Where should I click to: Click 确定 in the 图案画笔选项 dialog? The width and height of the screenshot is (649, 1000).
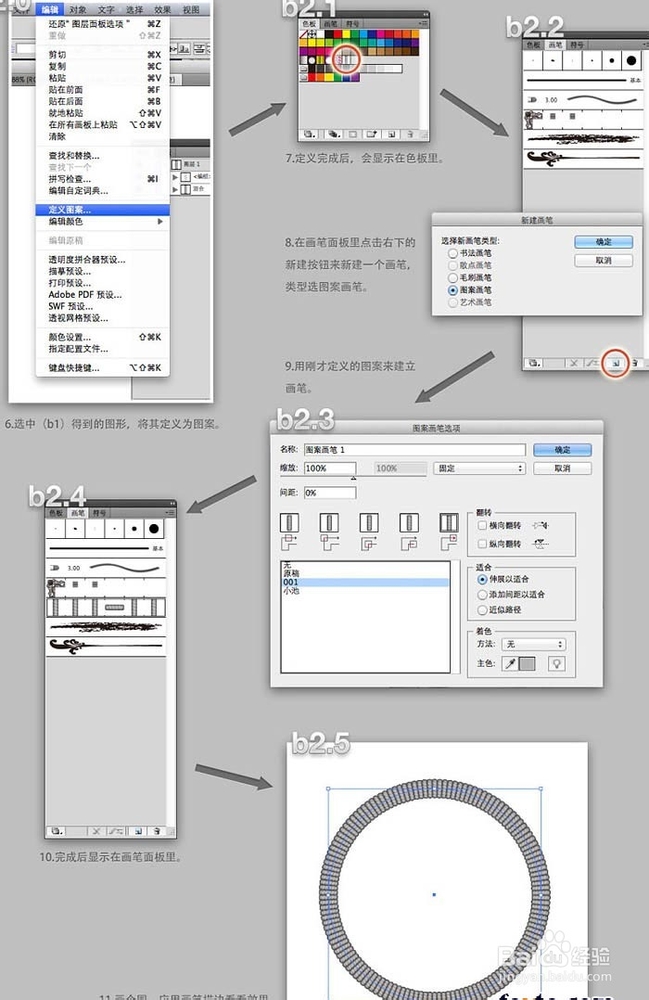pos(562,450)
